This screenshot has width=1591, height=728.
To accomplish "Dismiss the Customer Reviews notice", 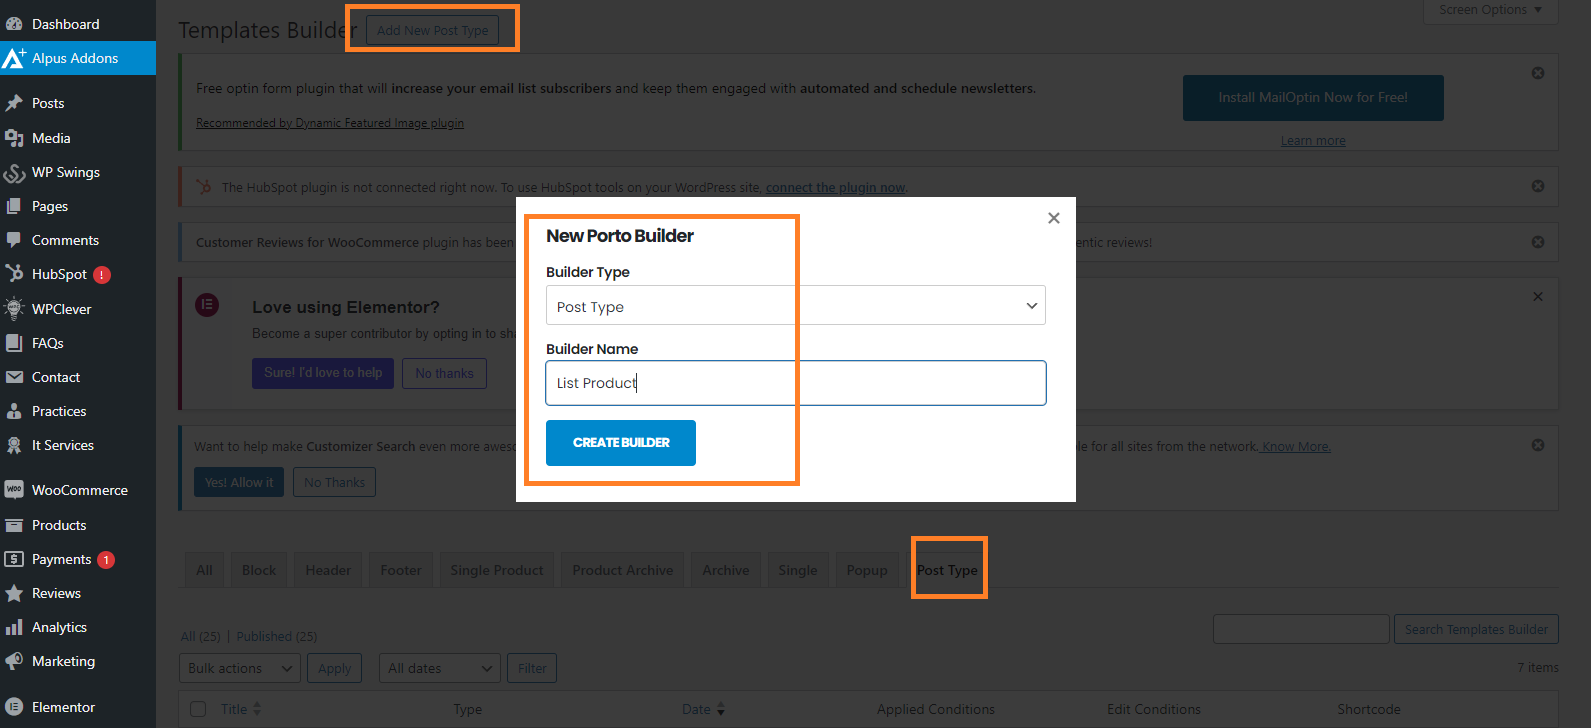I will [x=1538, y=242].
